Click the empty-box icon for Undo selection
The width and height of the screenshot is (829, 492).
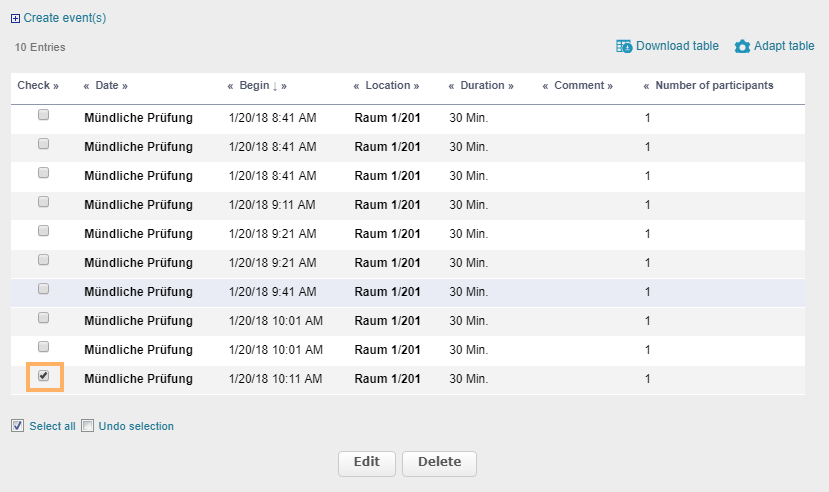tap(87, 426)
